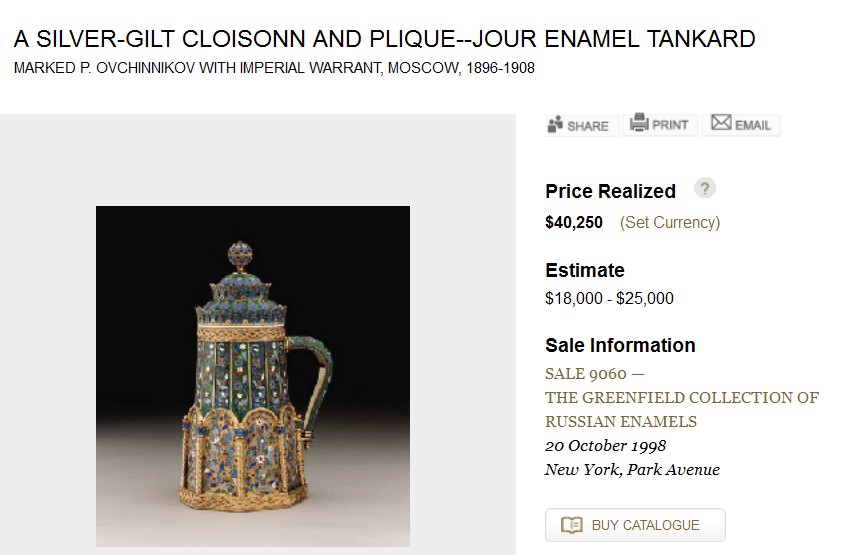Open the Price Realized help question mark

(705, 189)
